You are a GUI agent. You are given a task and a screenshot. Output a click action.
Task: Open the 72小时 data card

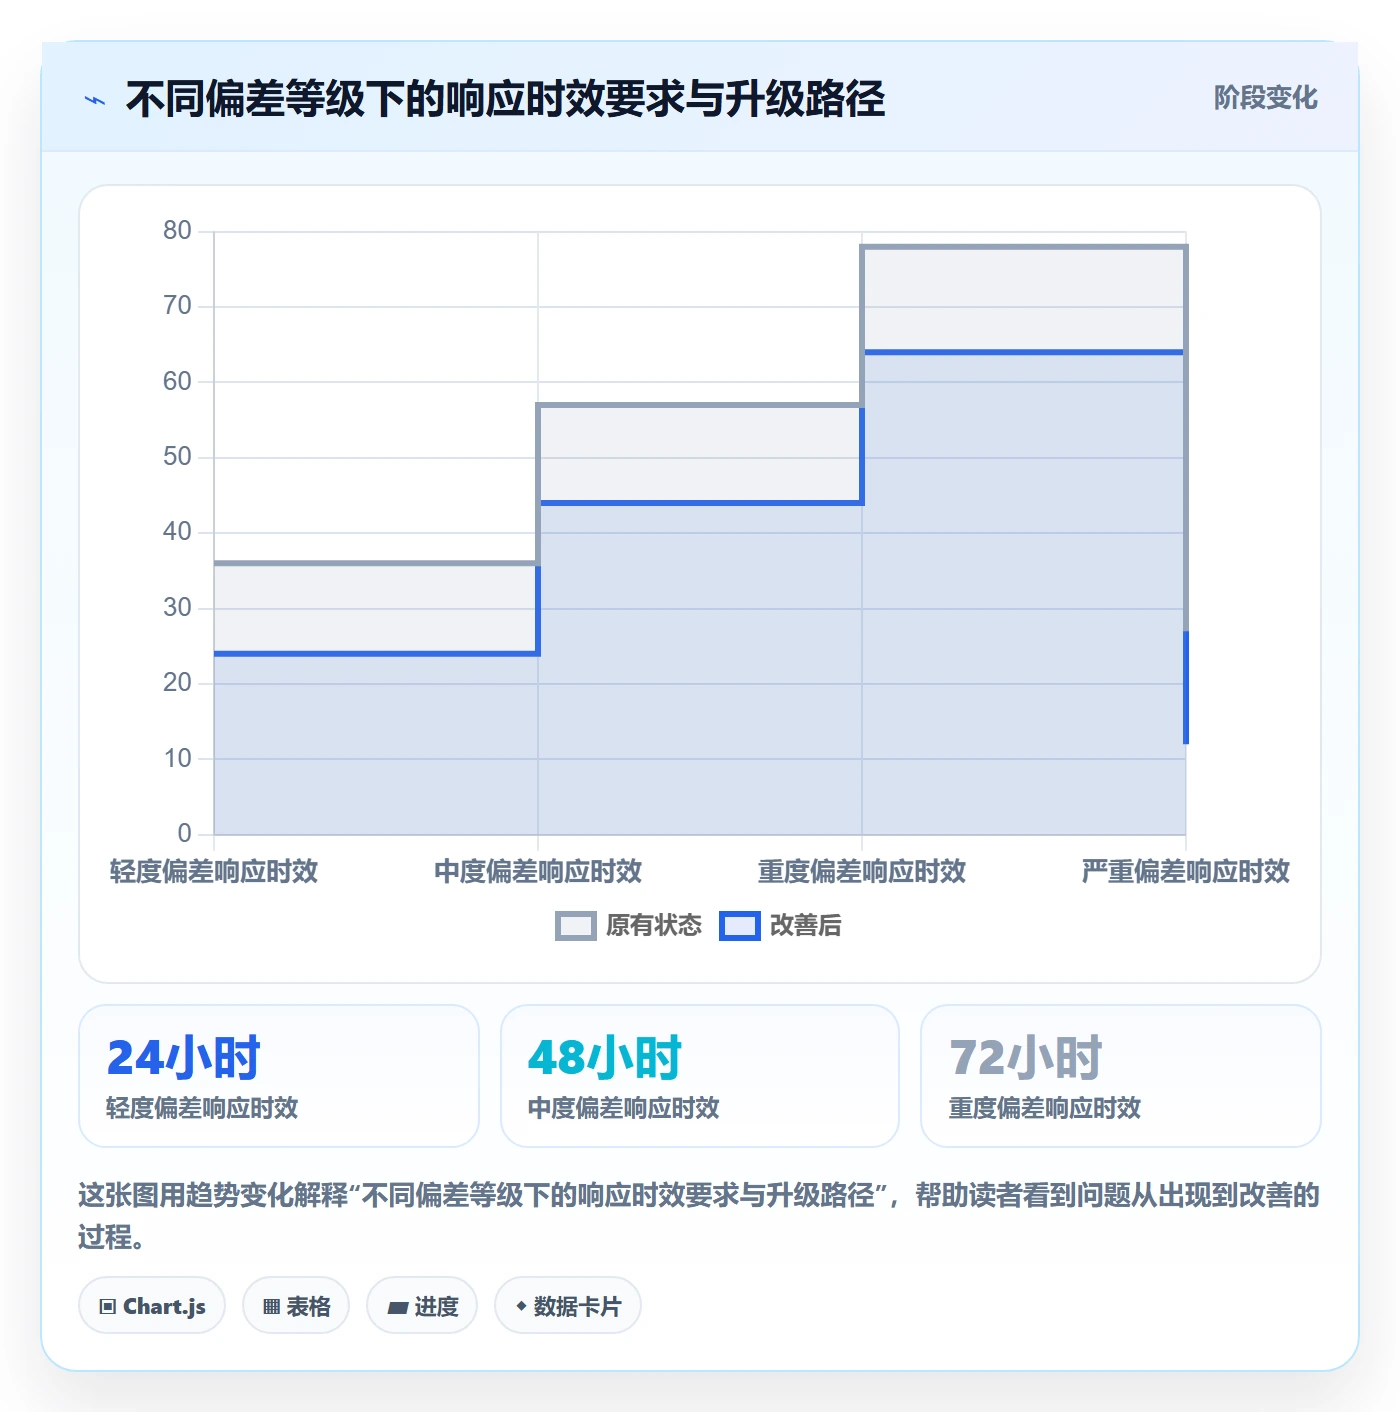pos(1121,1076)
